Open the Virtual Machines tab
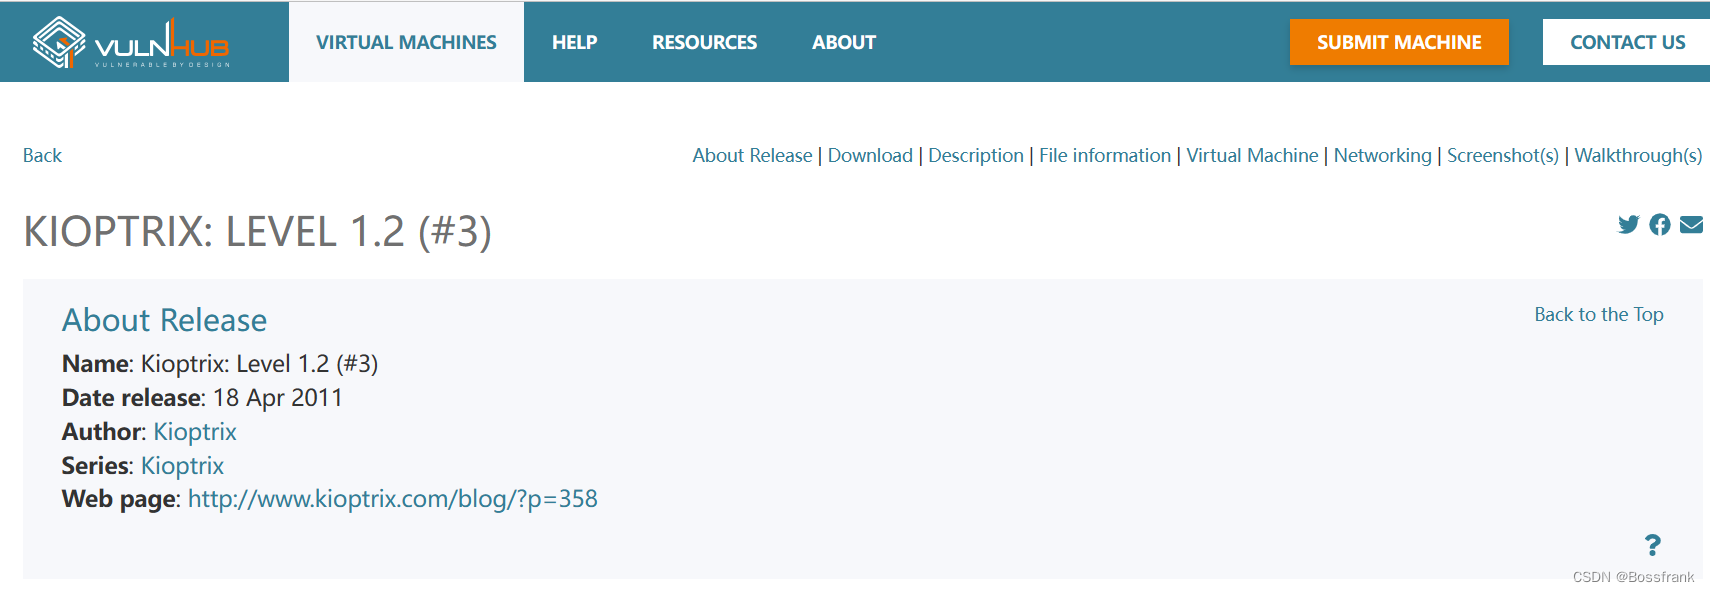Viewport: 1710px width, 592px height. tap(406, 42)
